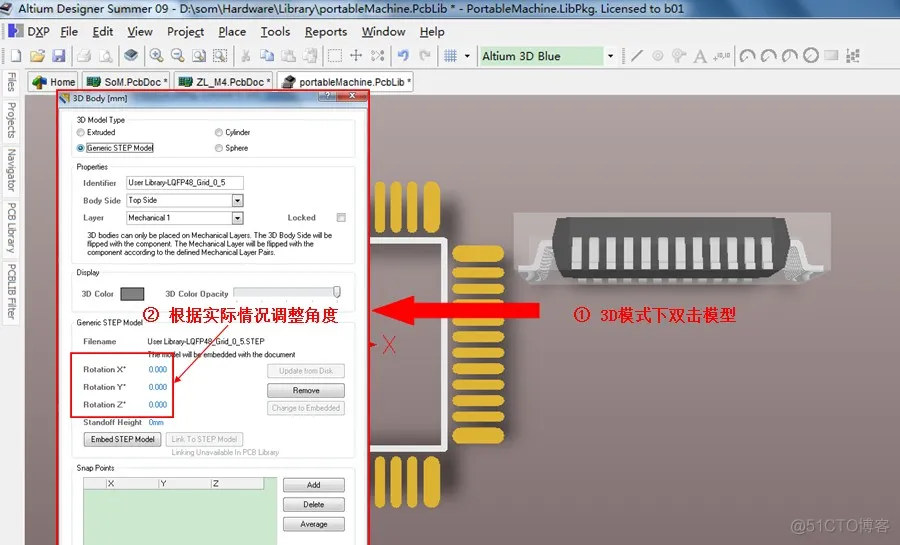Select the Place Fill rectangle tool

pos(831,56)
